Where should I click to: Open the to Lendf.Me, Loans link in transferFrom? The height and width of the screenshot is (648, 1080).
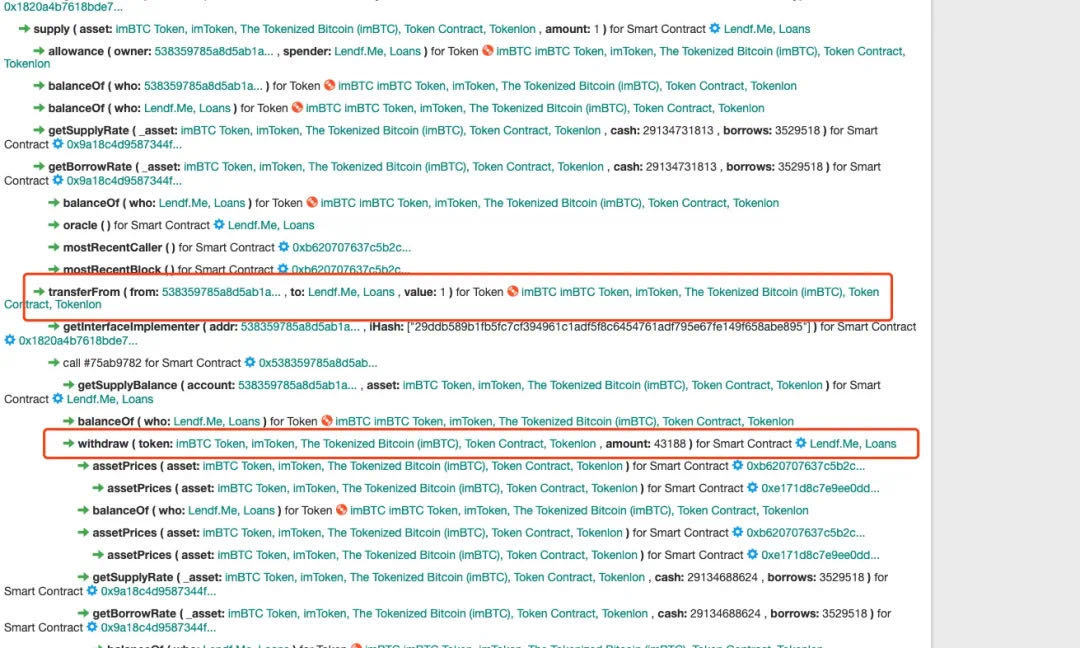pos(351,292)
